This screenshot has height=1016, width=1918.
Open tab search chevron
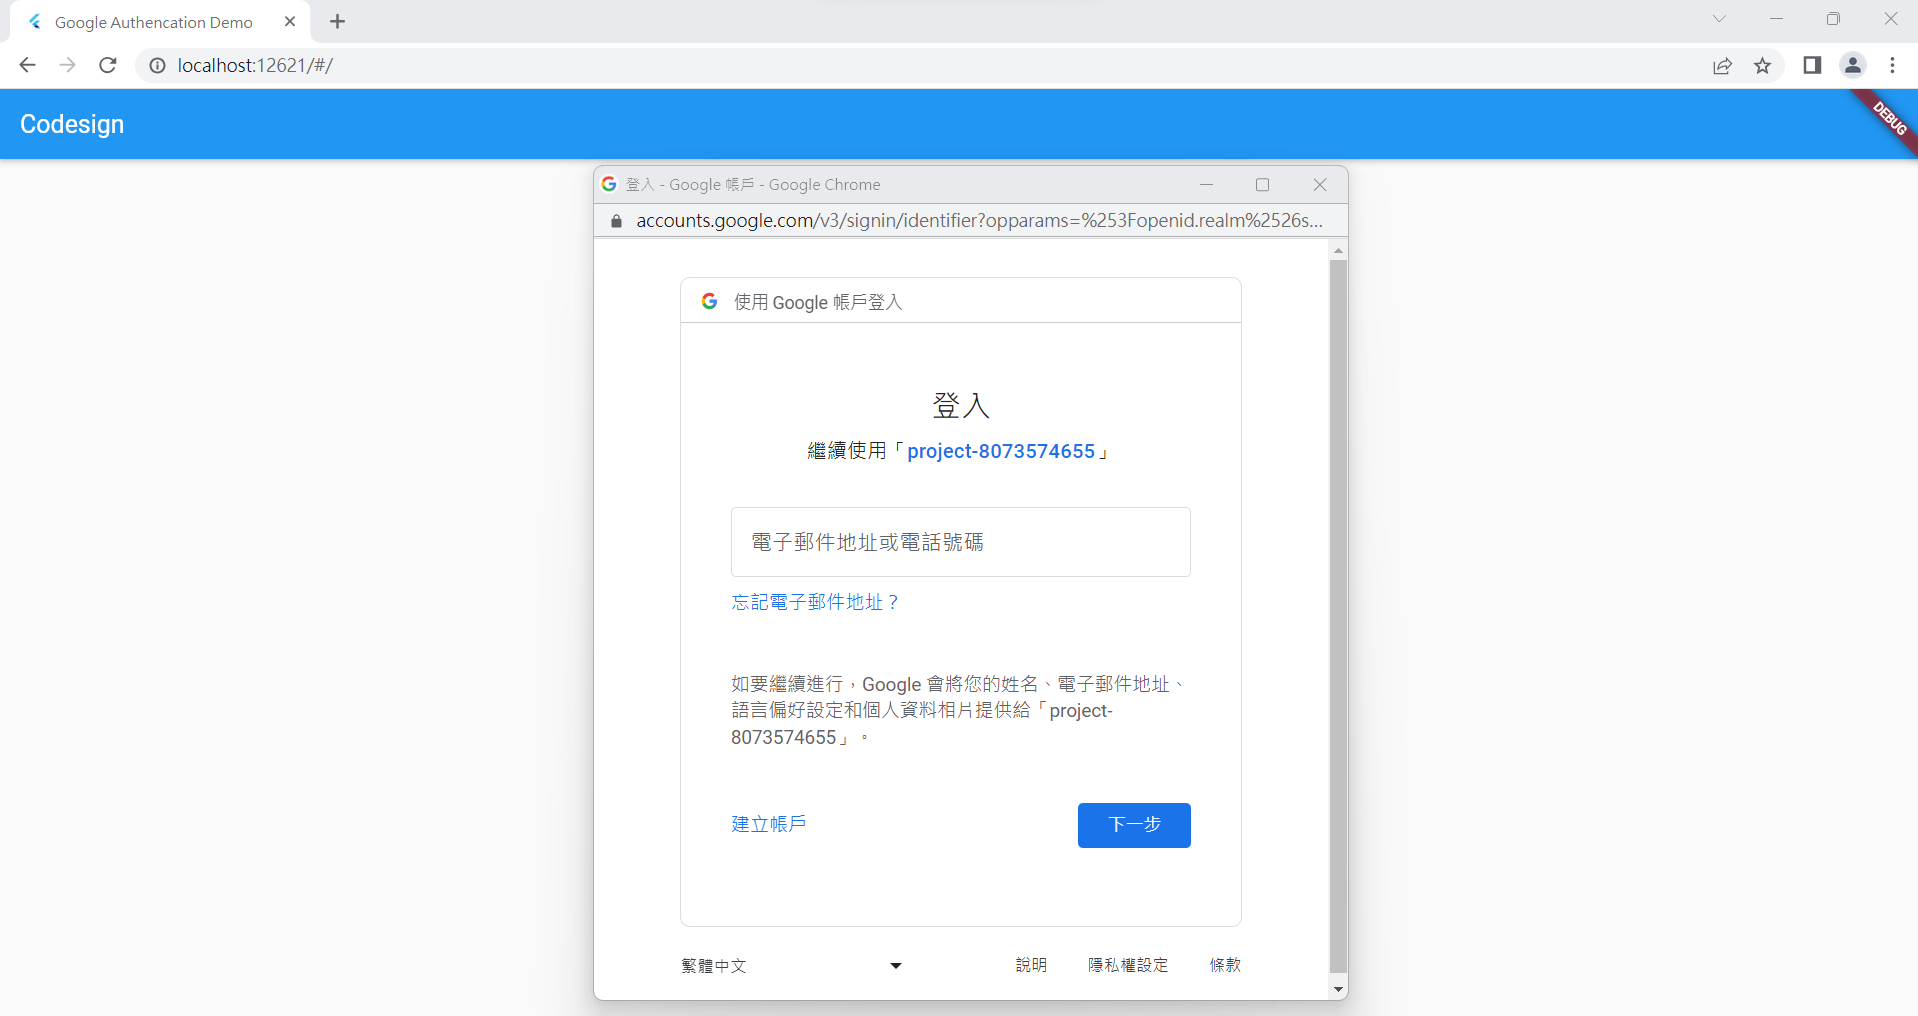[1719, 19]
